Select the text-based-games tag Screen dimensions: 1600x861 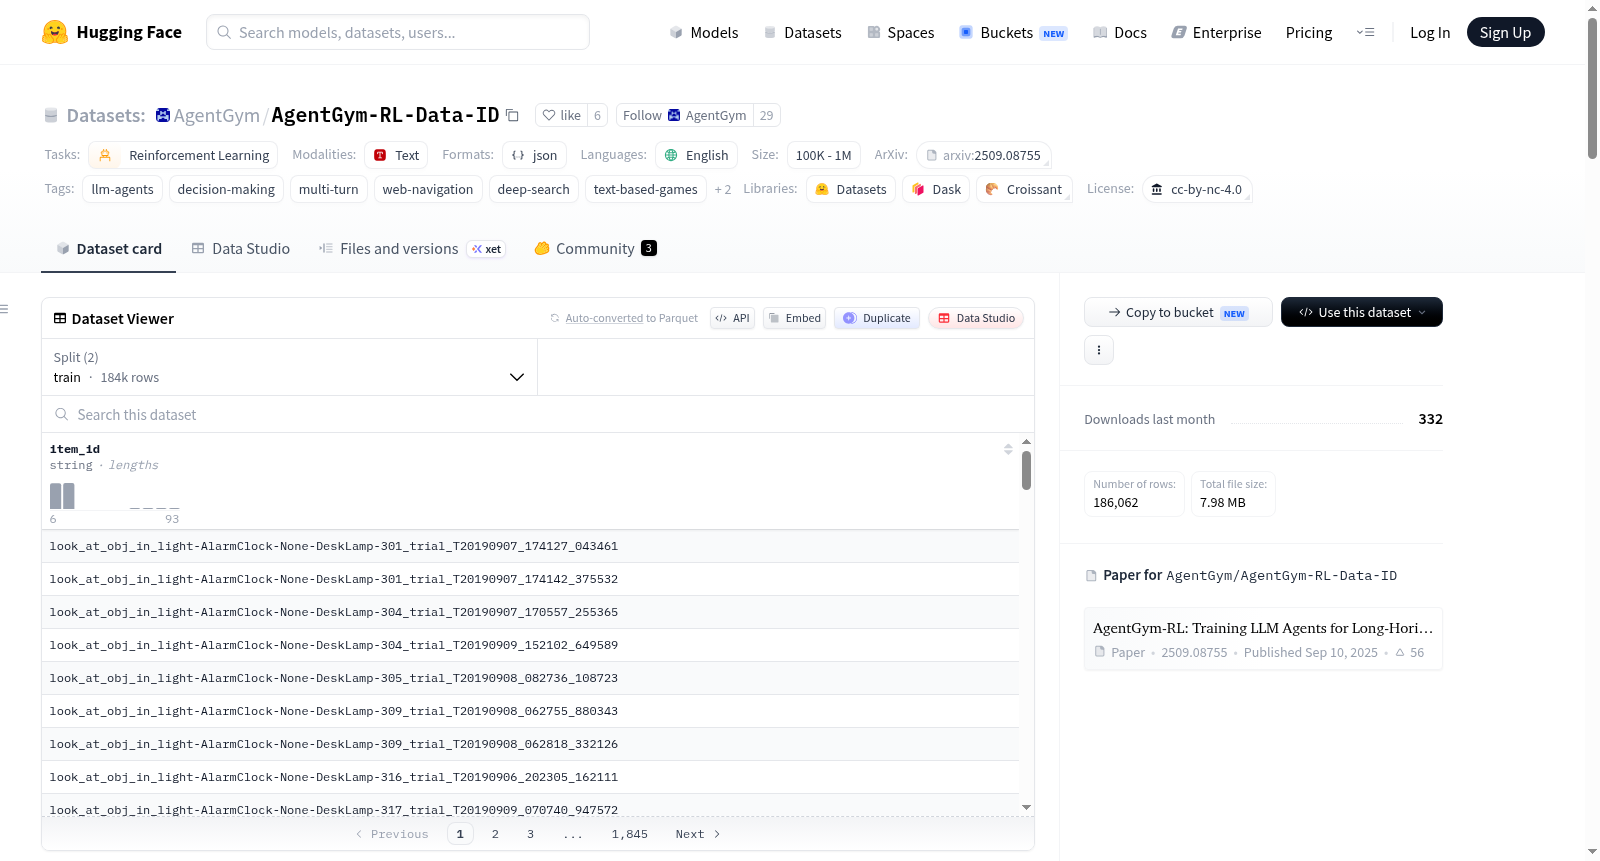point(645,189)
